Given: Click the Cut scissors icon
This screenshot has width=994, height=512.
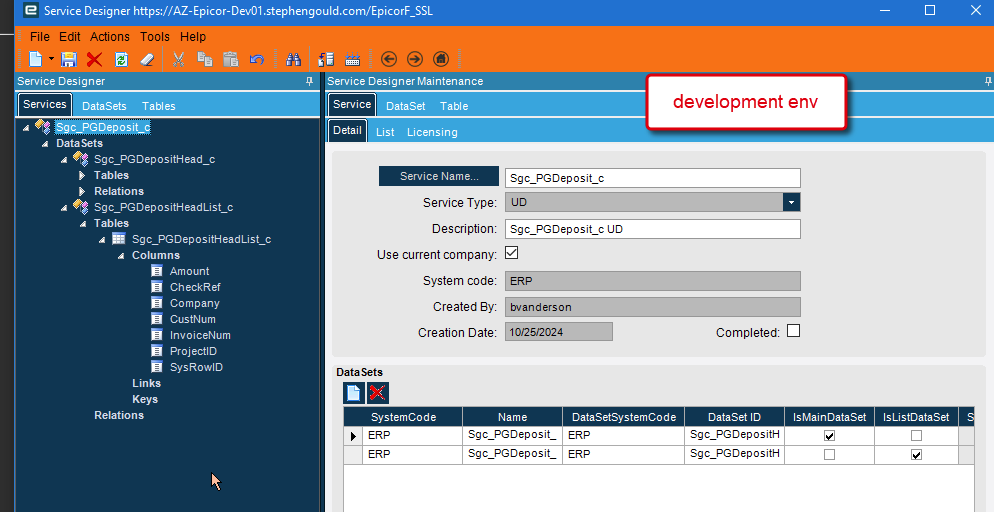Looking at the screenshot, I should pyautogui.click(x=179, y=60).
